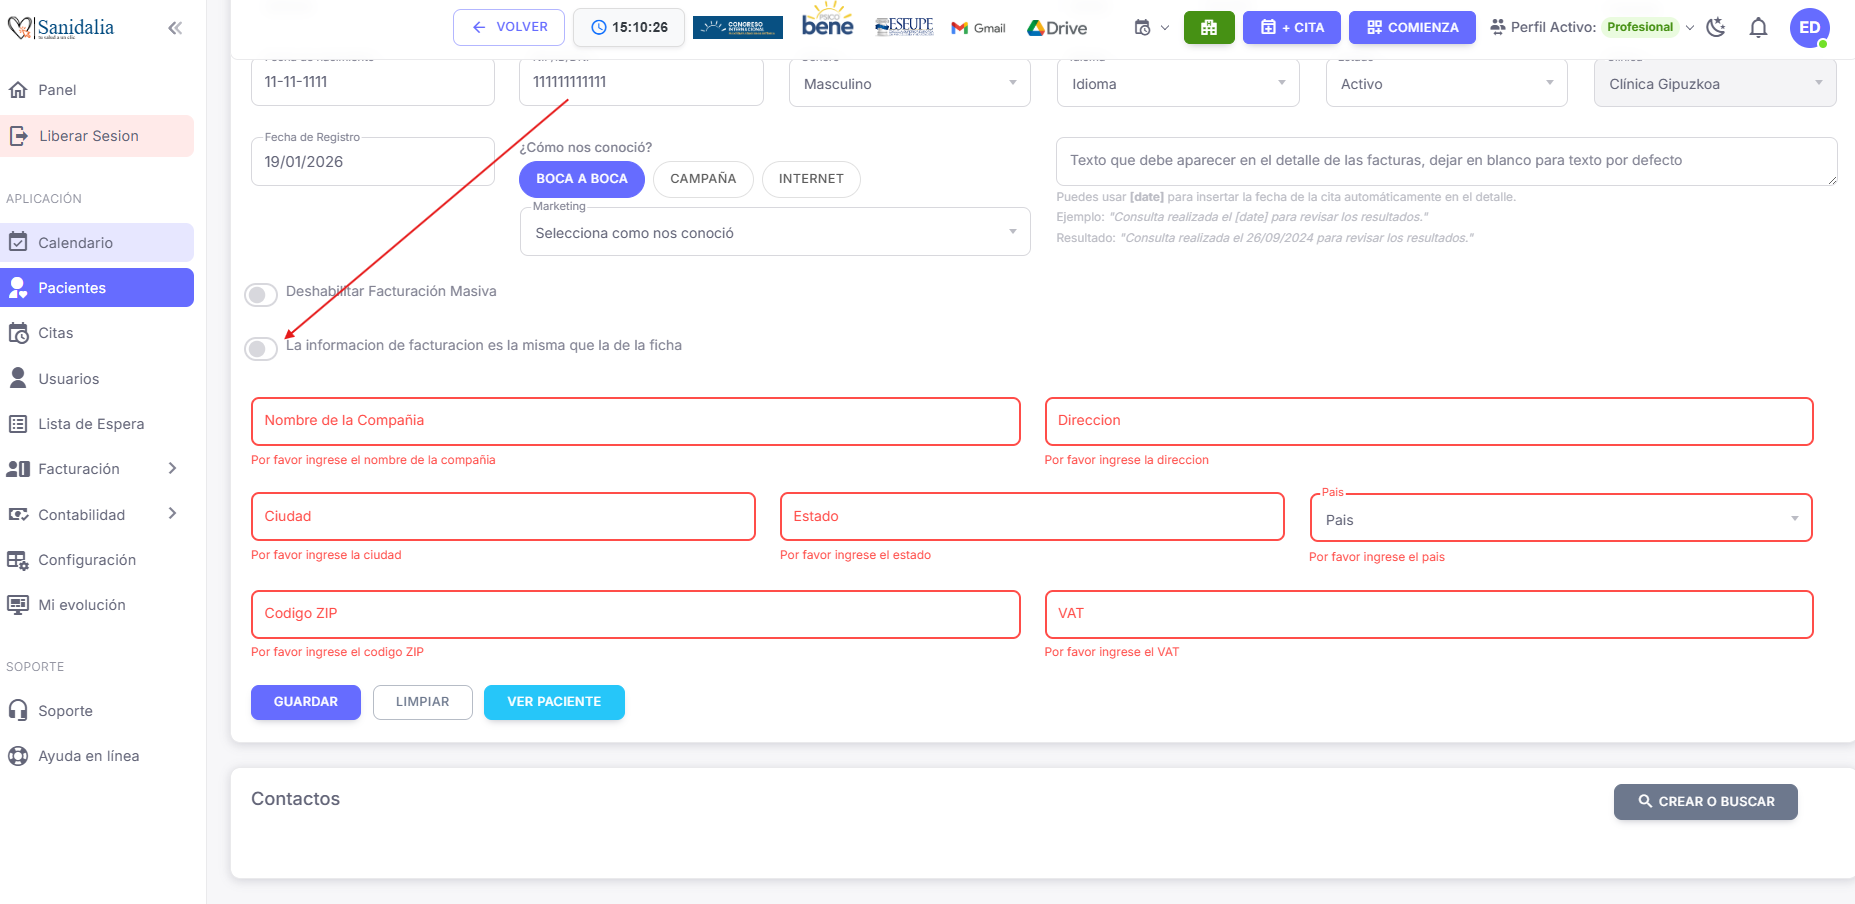This screenshot has width=1855, height=904.
Task: Enable Deshabilitar Facturación Masiva switch
Action: pos(261,294)
